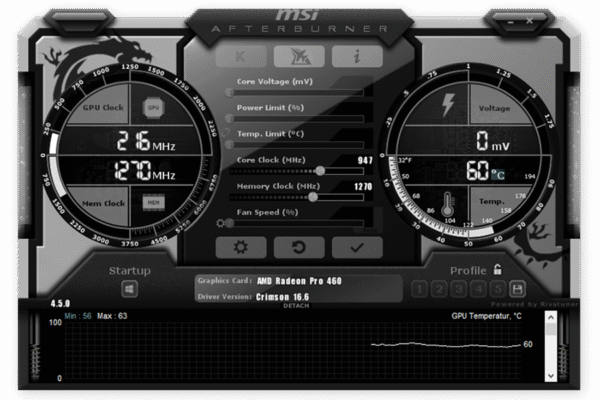The width and height of the screenshot is (600, 400).
Task: Select profile slot 3
Action: (459, 289)
